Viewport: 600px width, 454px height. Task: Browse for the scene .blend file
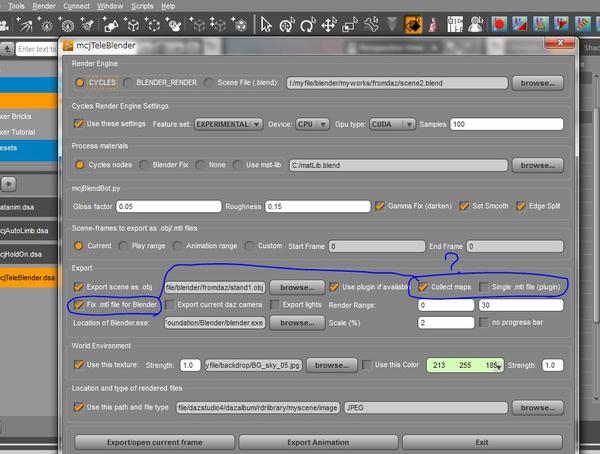tap(538, 83)
